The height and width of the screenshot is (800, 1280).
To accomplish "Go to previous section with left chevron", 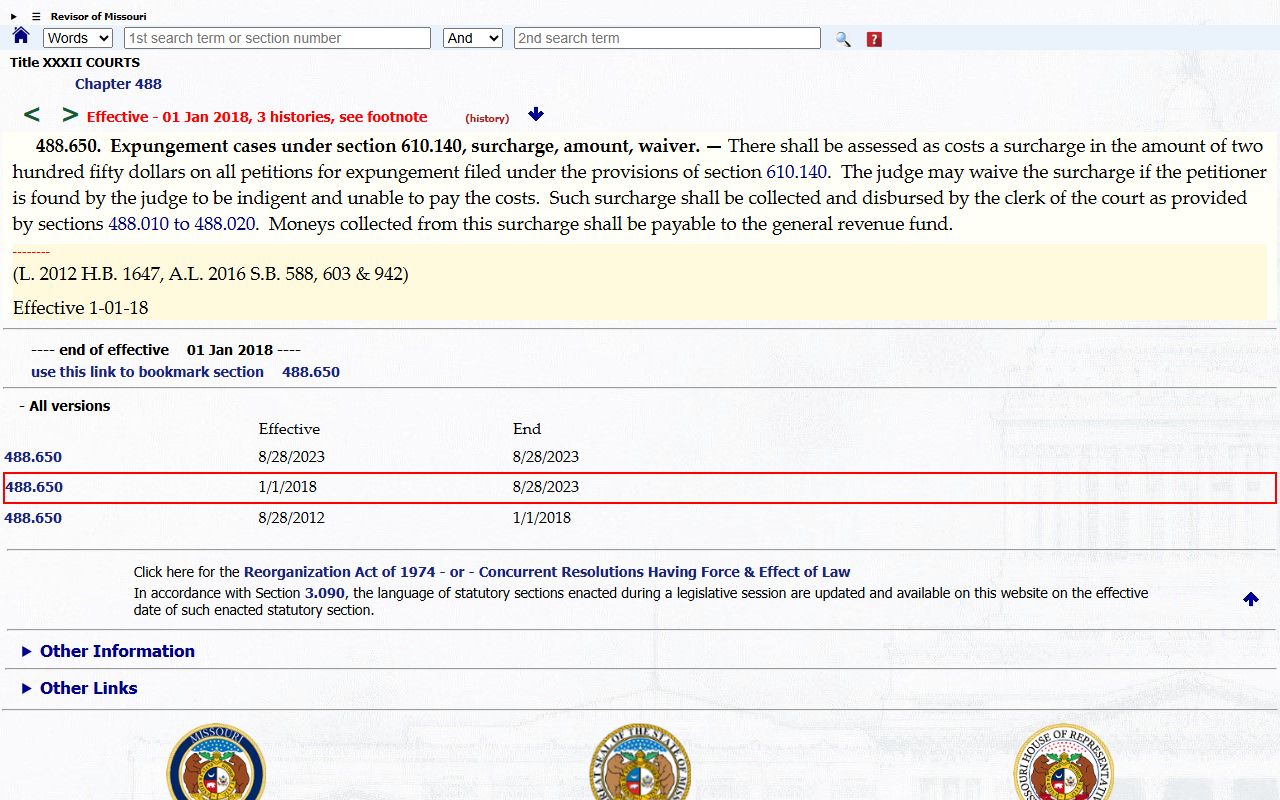I will point(32,115).
